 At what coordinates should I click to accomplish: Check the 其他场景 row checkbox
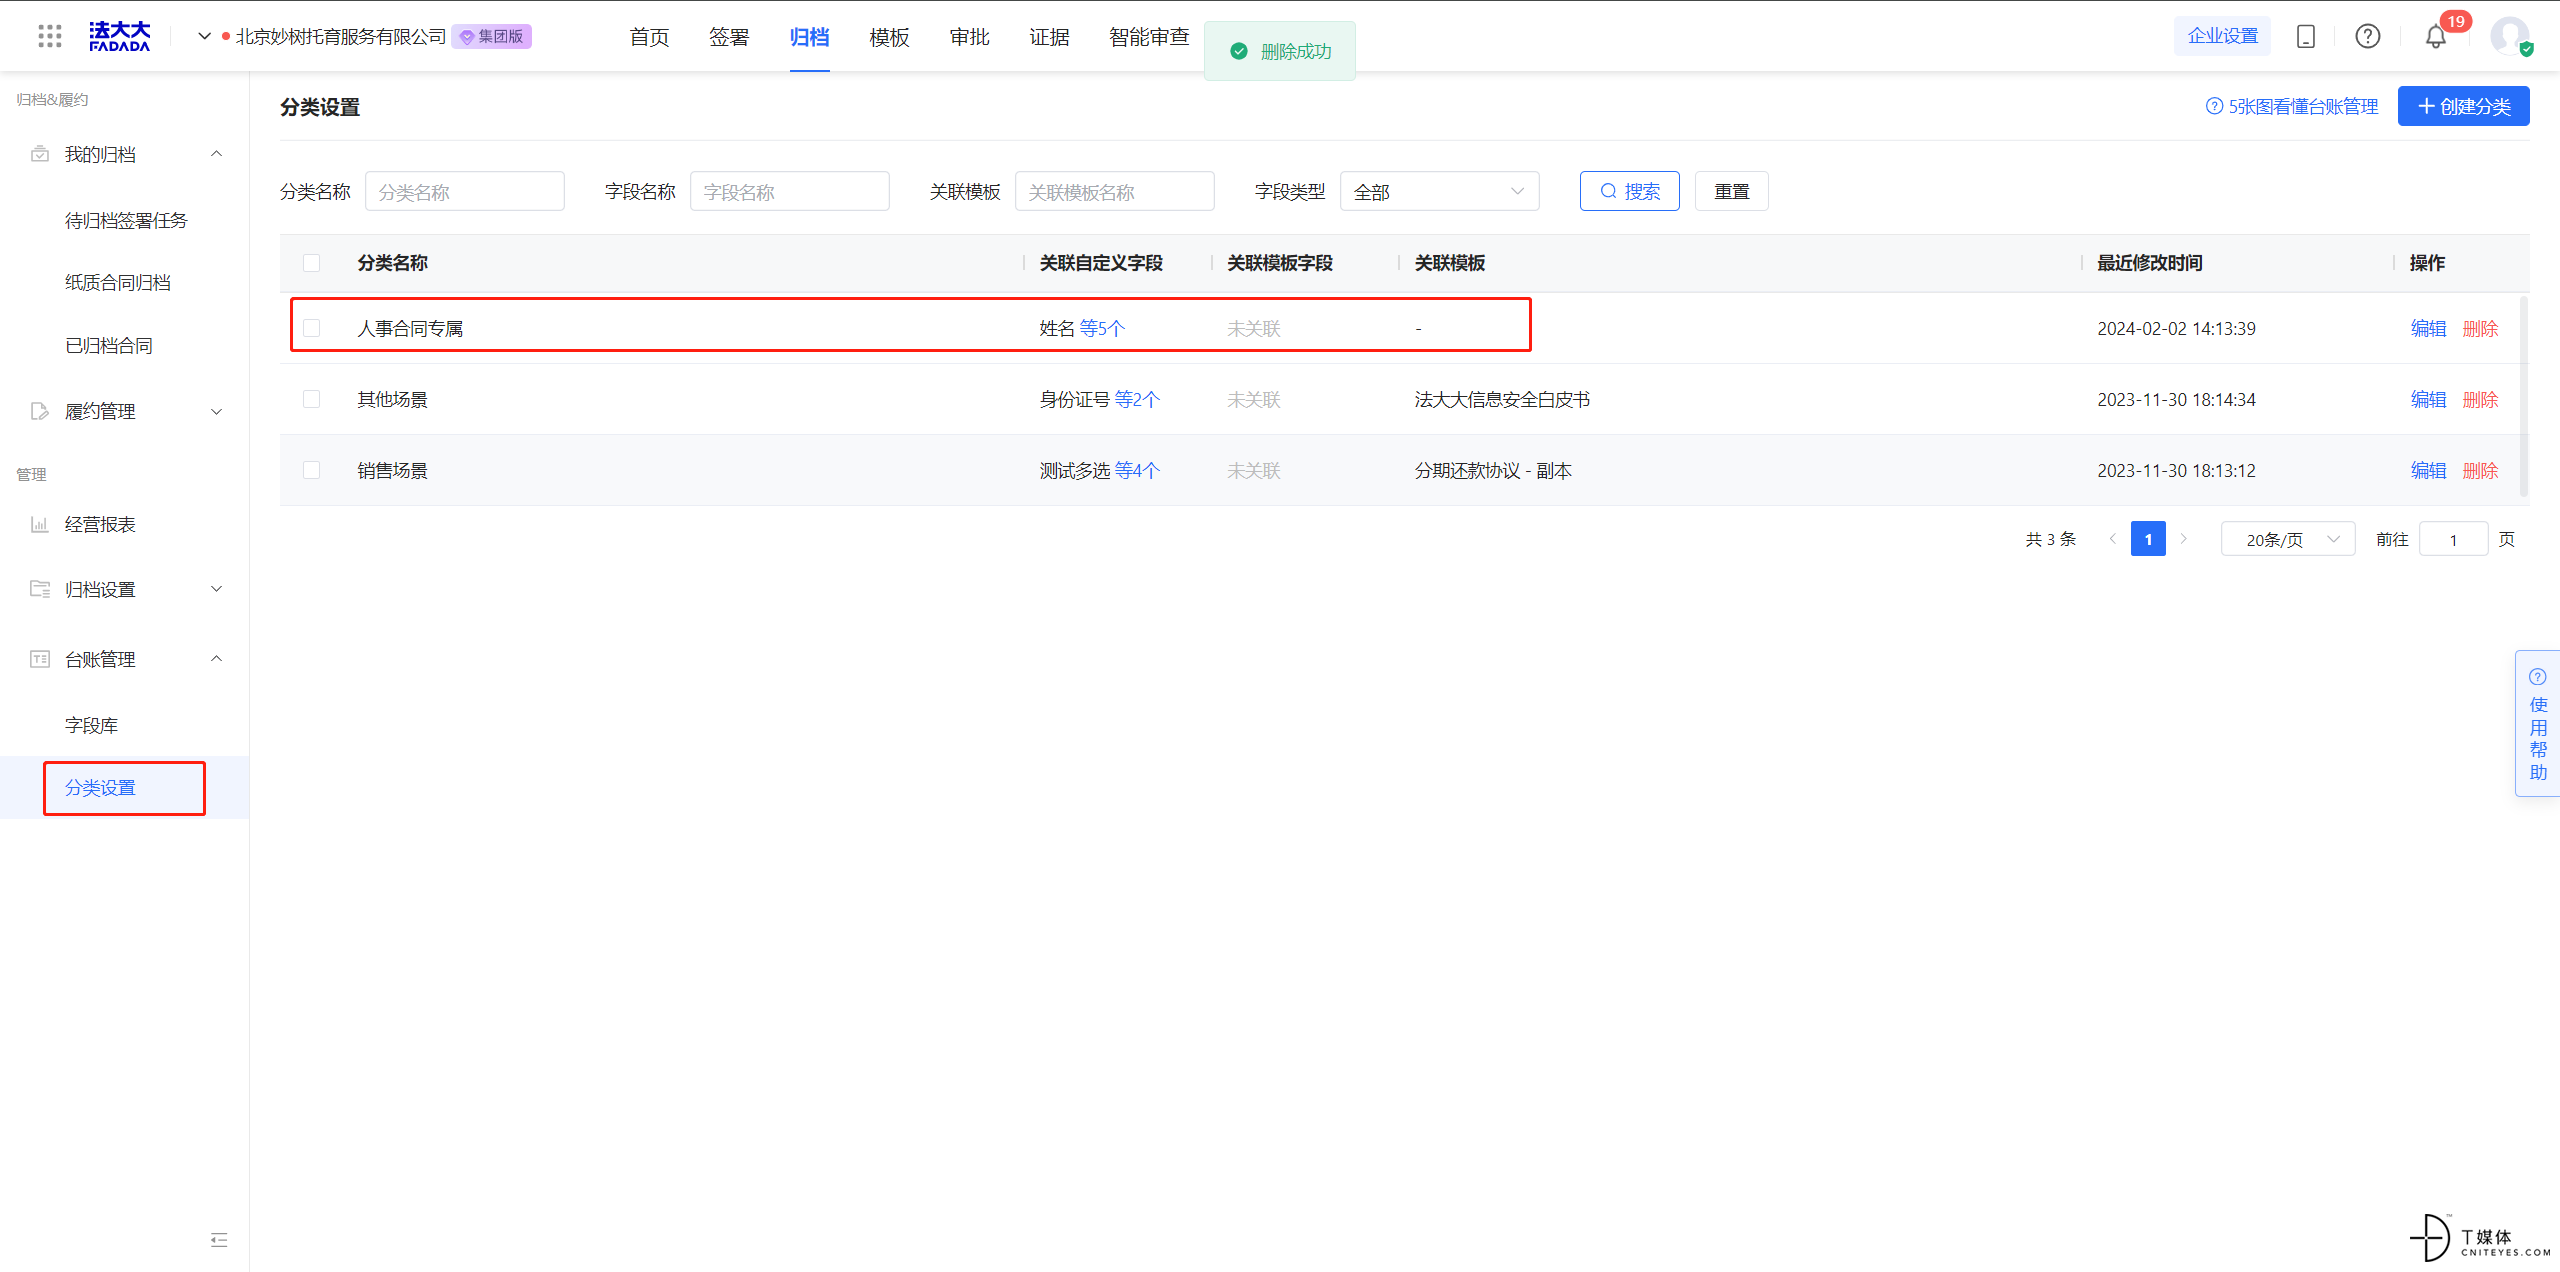point(312,399)
